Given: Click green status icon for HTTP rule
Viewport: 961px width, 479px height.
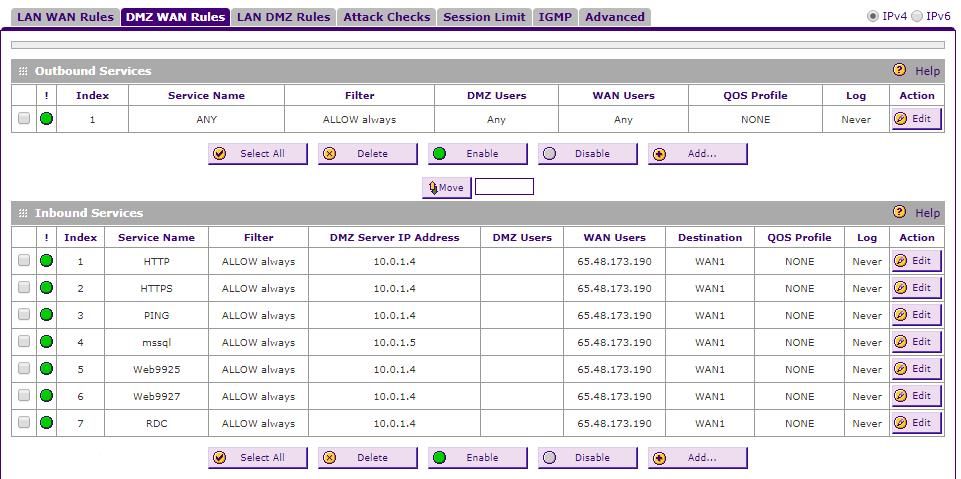Looking at the screenshot, I should tap(46, 261).
